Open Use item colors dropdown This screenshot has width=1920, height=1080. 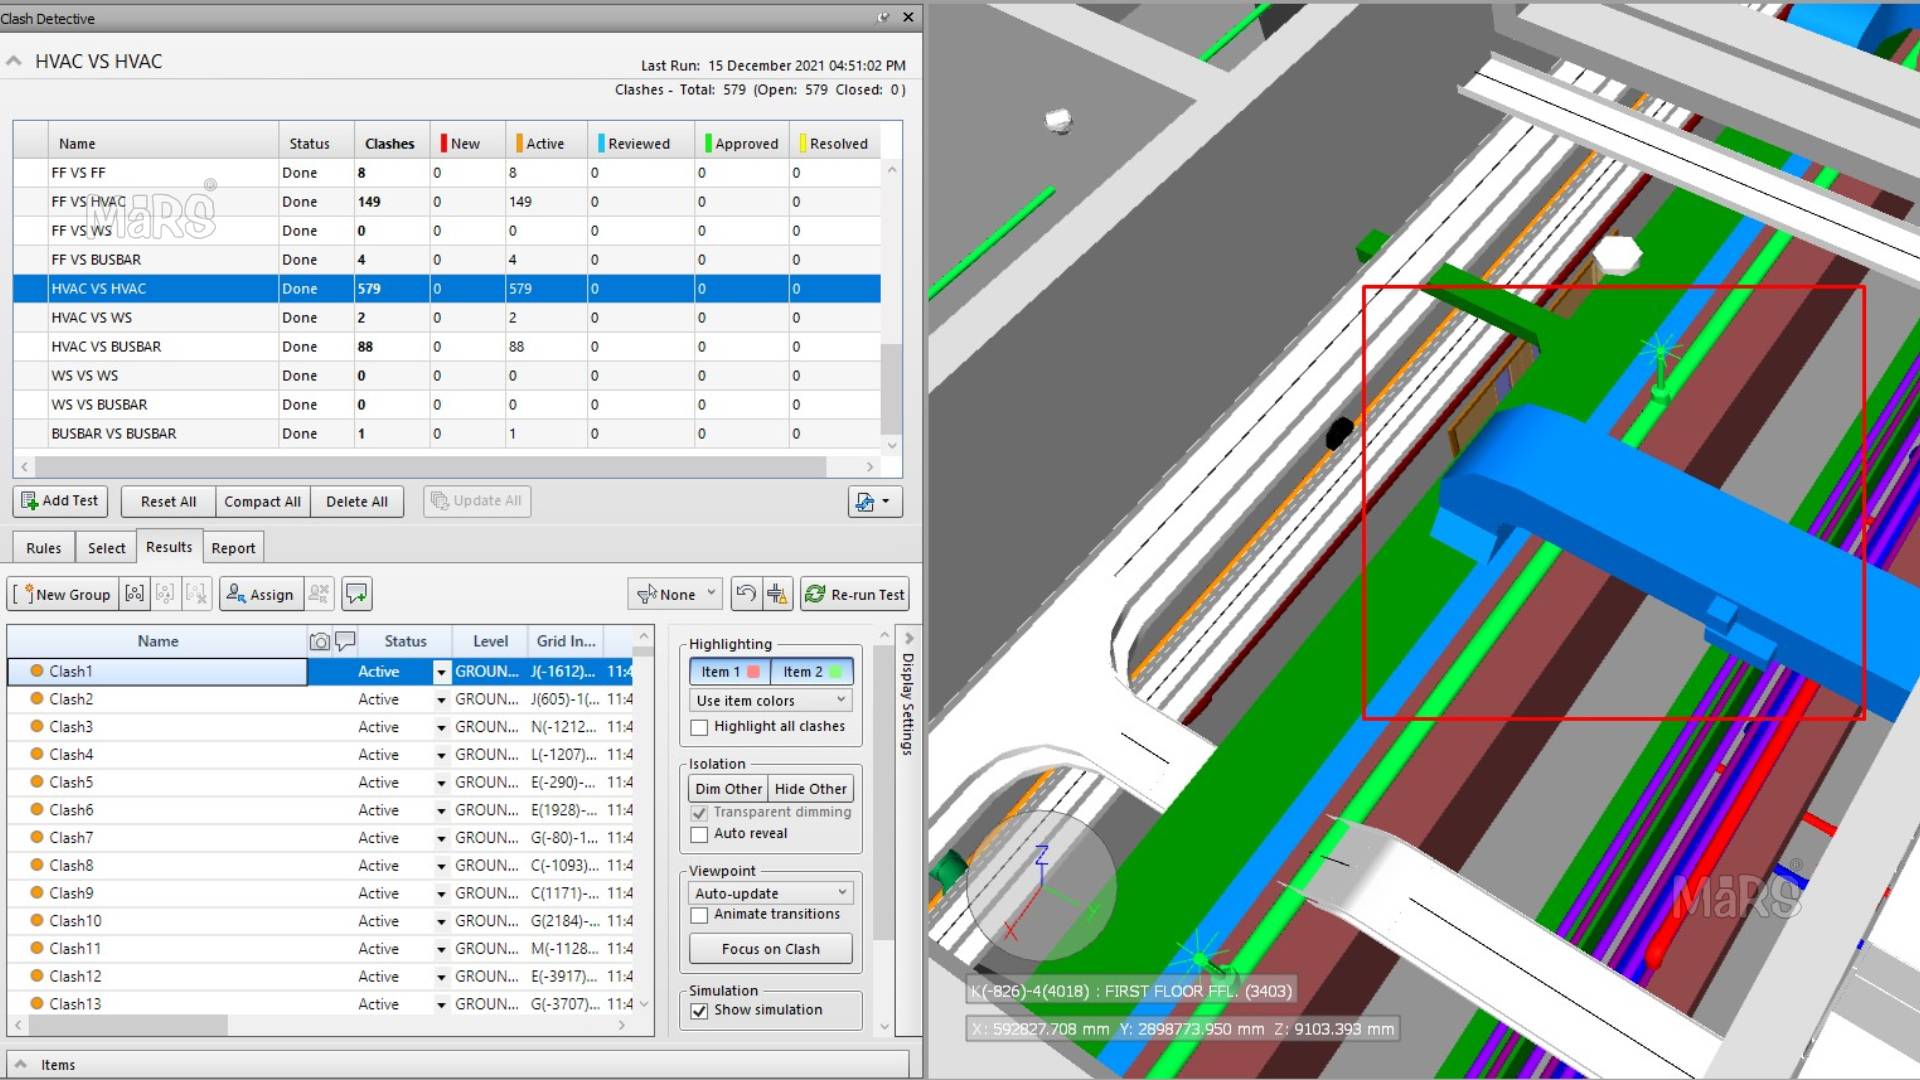770,700
